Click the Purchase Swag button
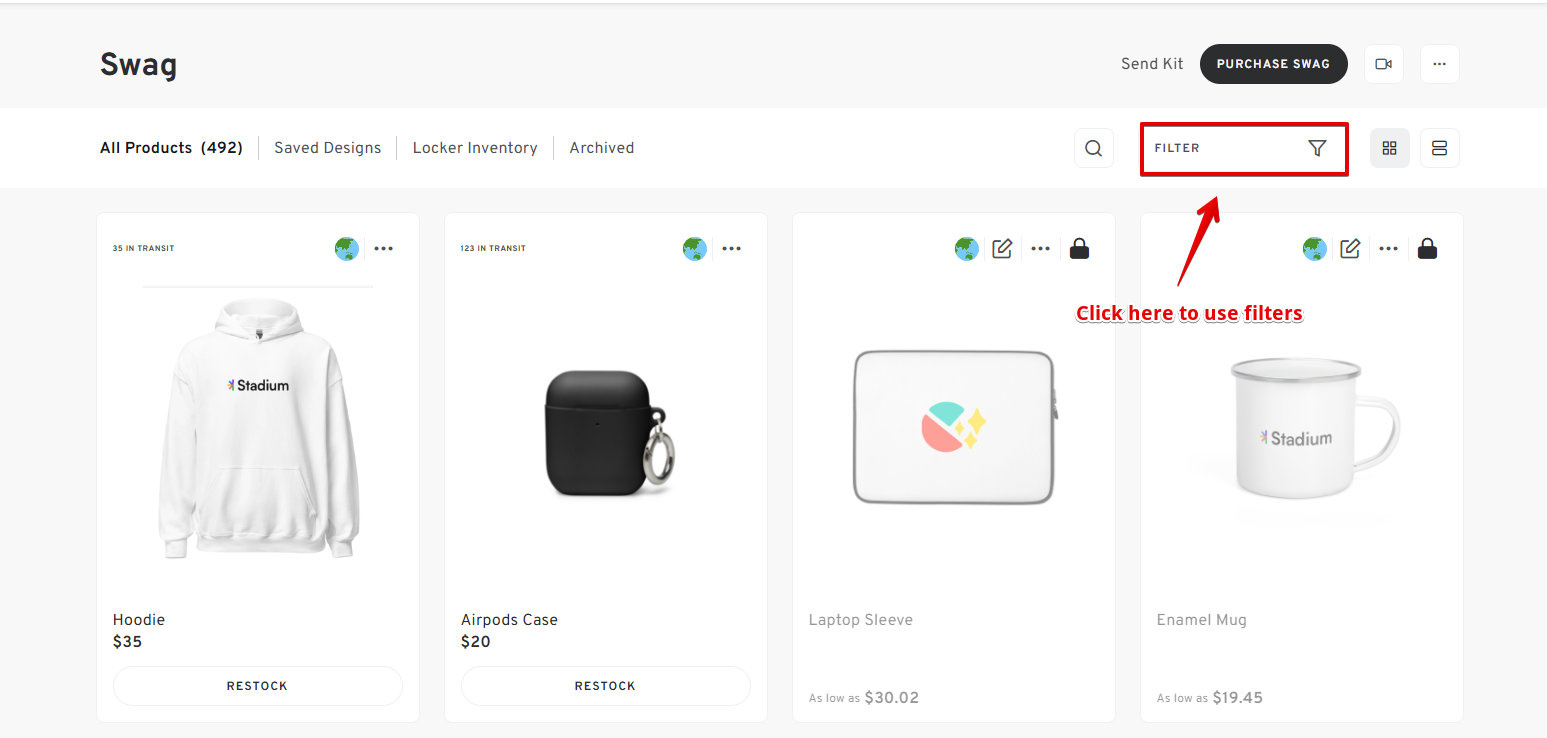The width and height of the screenshot is (1547, 738). click(x=1273, y=64)
